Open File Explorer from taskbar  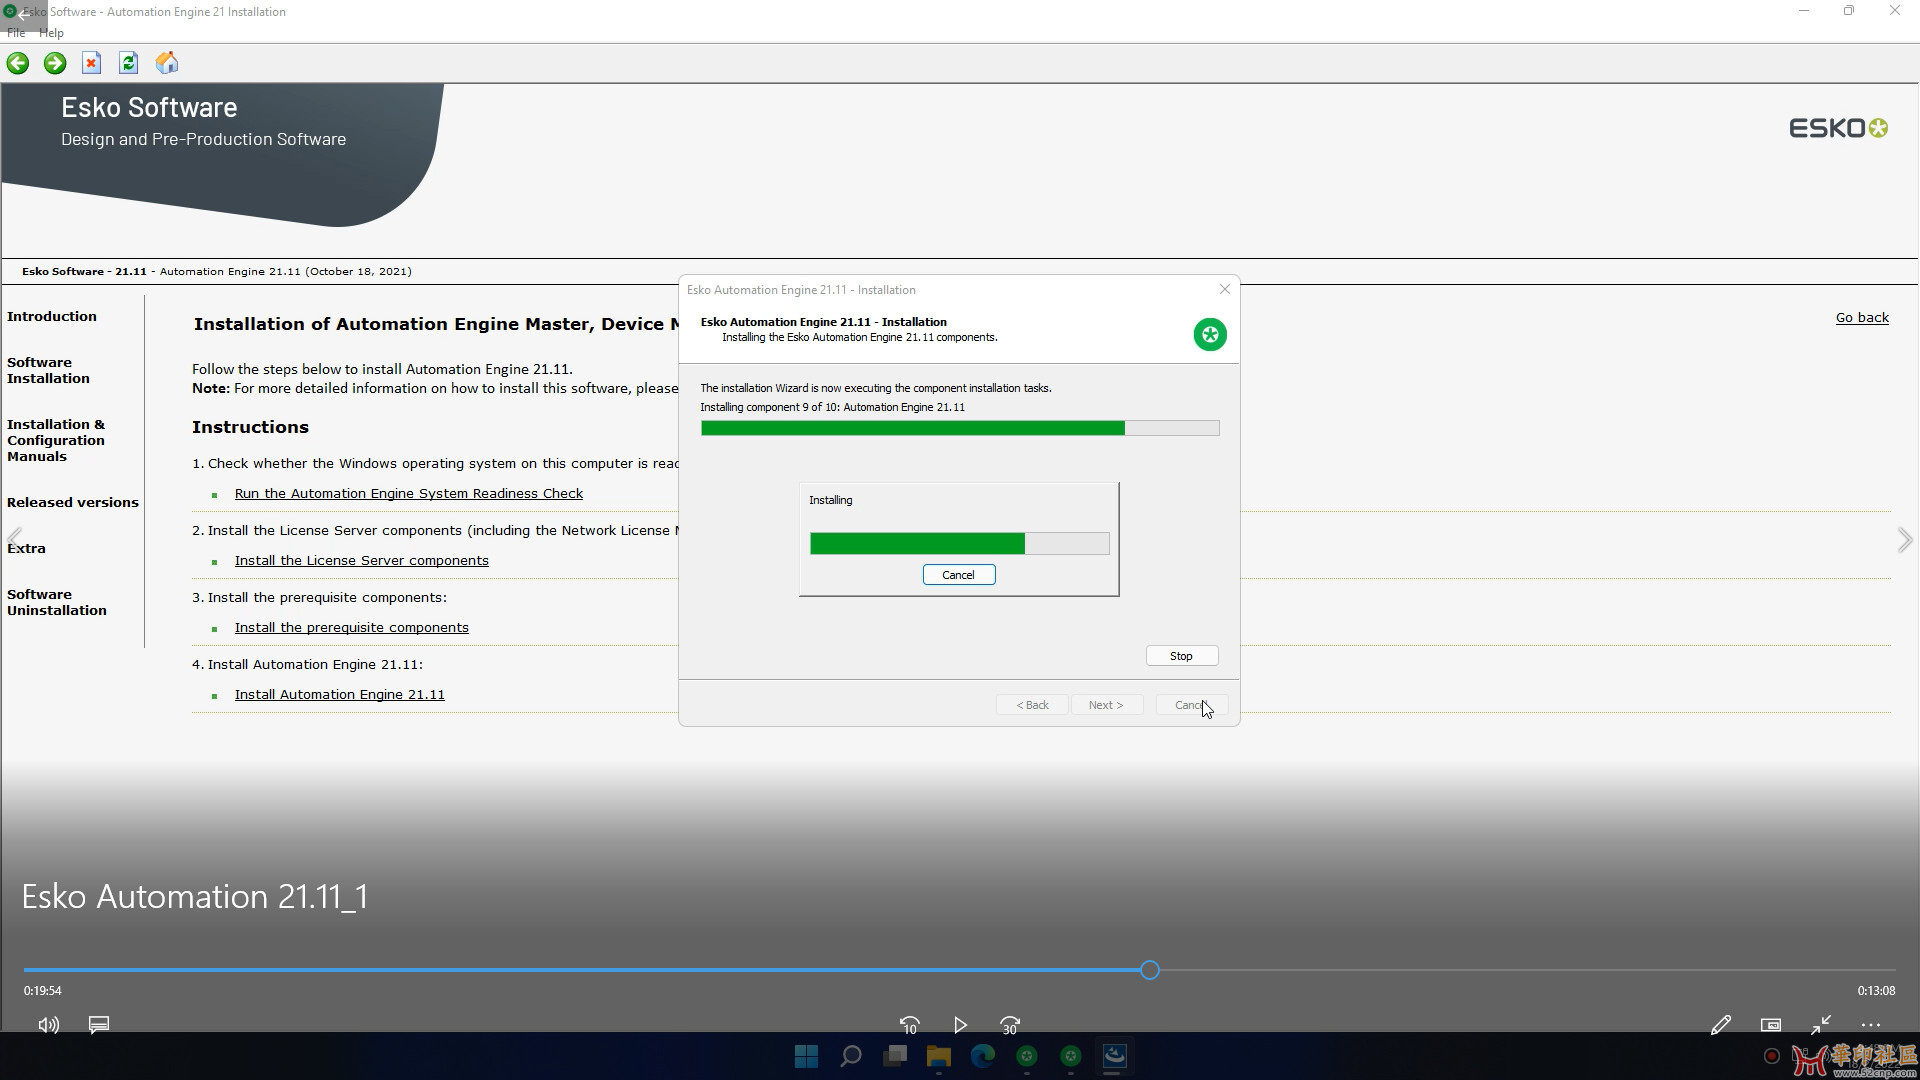point(939,1056)
